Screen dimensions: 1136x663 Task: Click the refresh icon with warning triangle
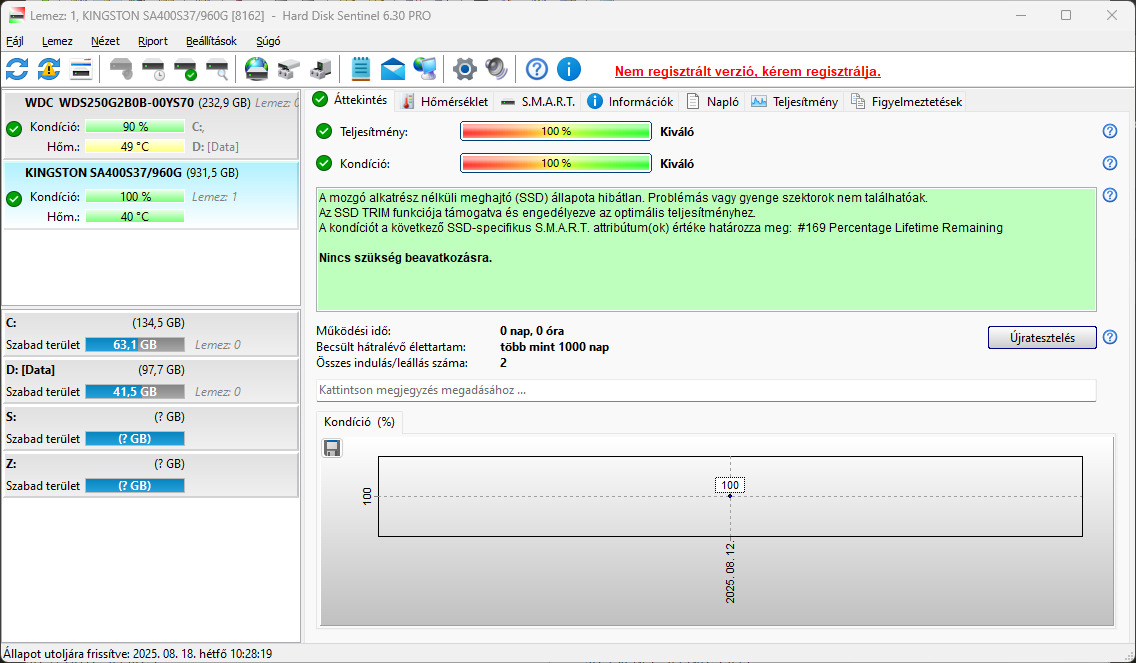pos(49,70)
